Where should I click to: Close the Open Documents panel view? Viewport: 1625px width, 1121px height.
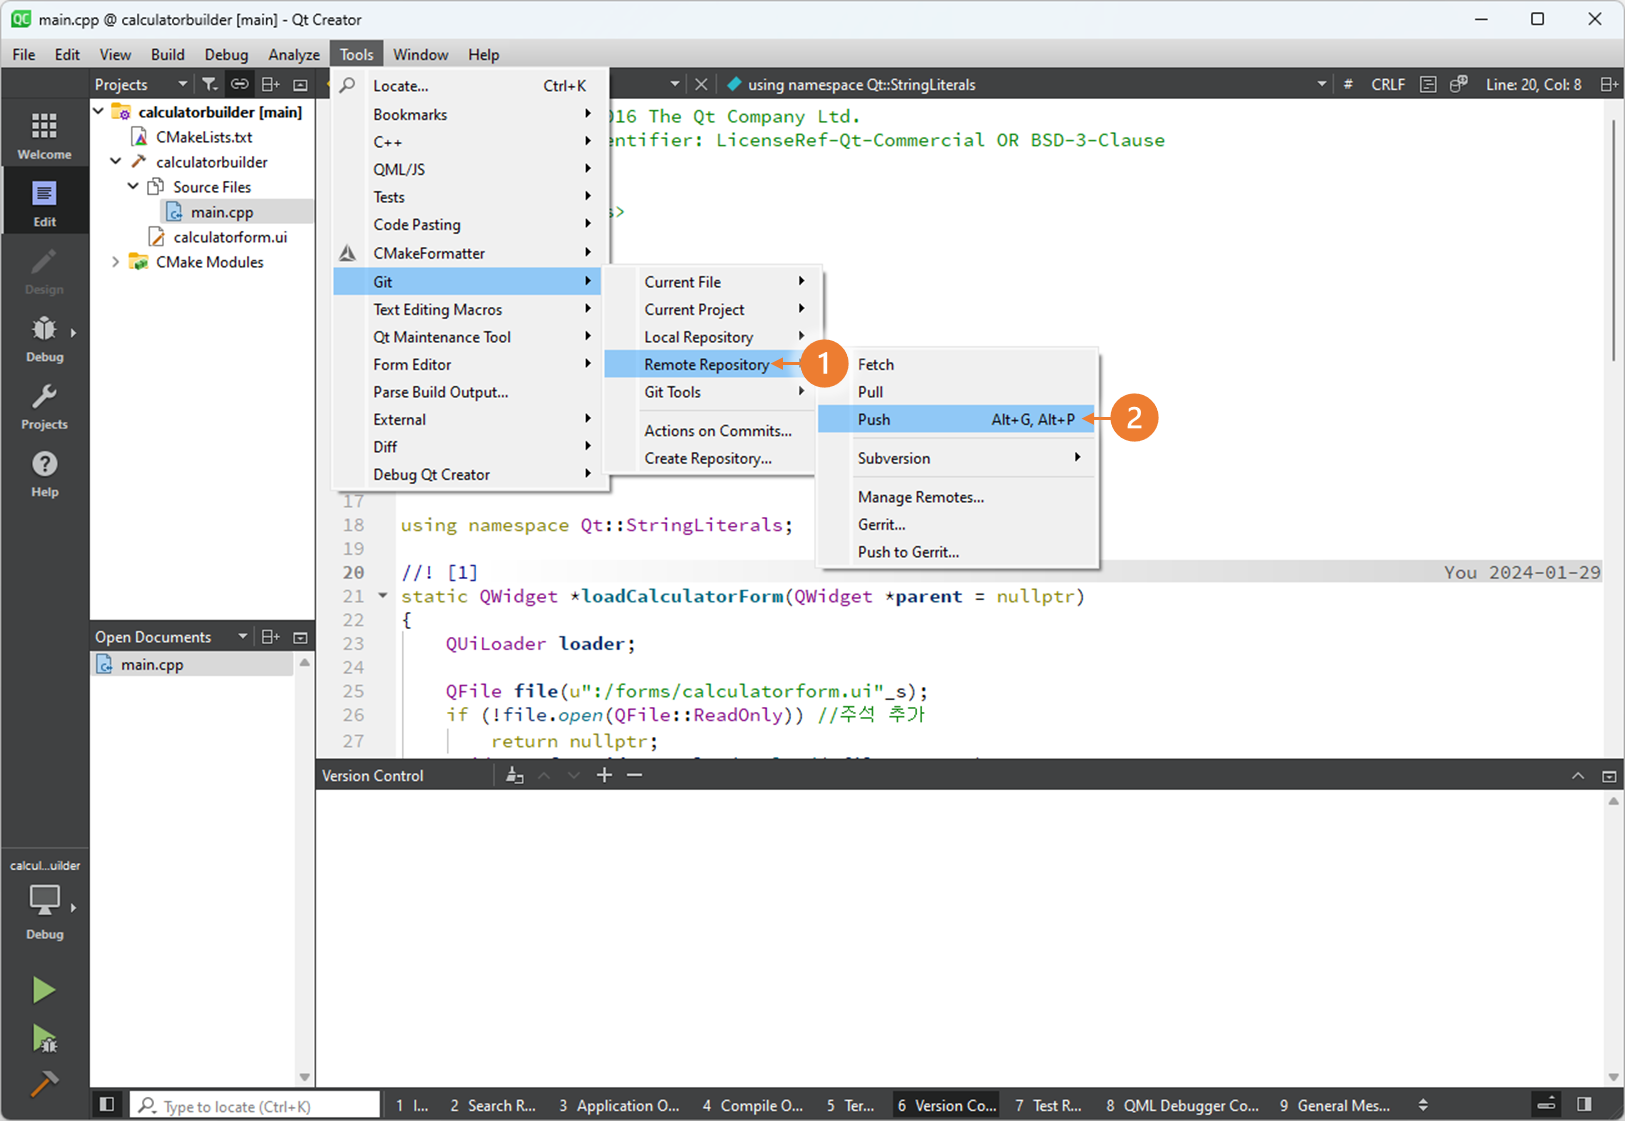[300, 637]
